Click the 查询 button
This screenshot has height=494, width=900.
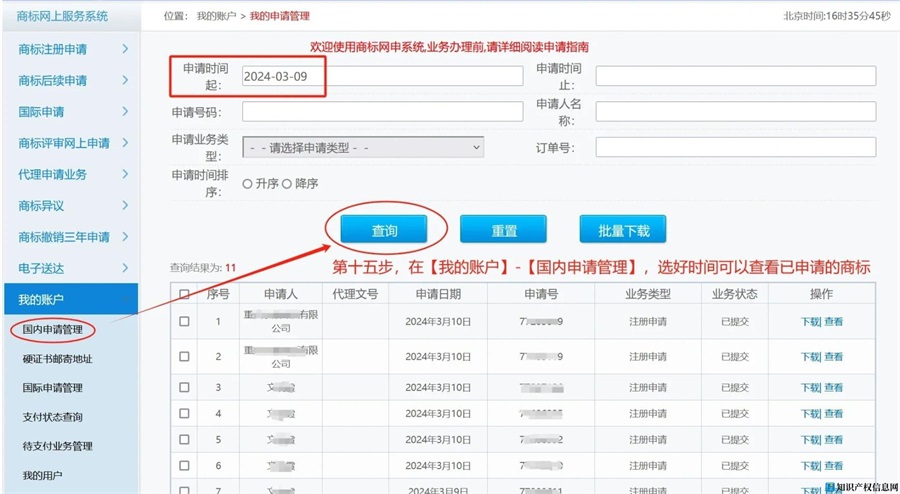(x=384, y=230)
